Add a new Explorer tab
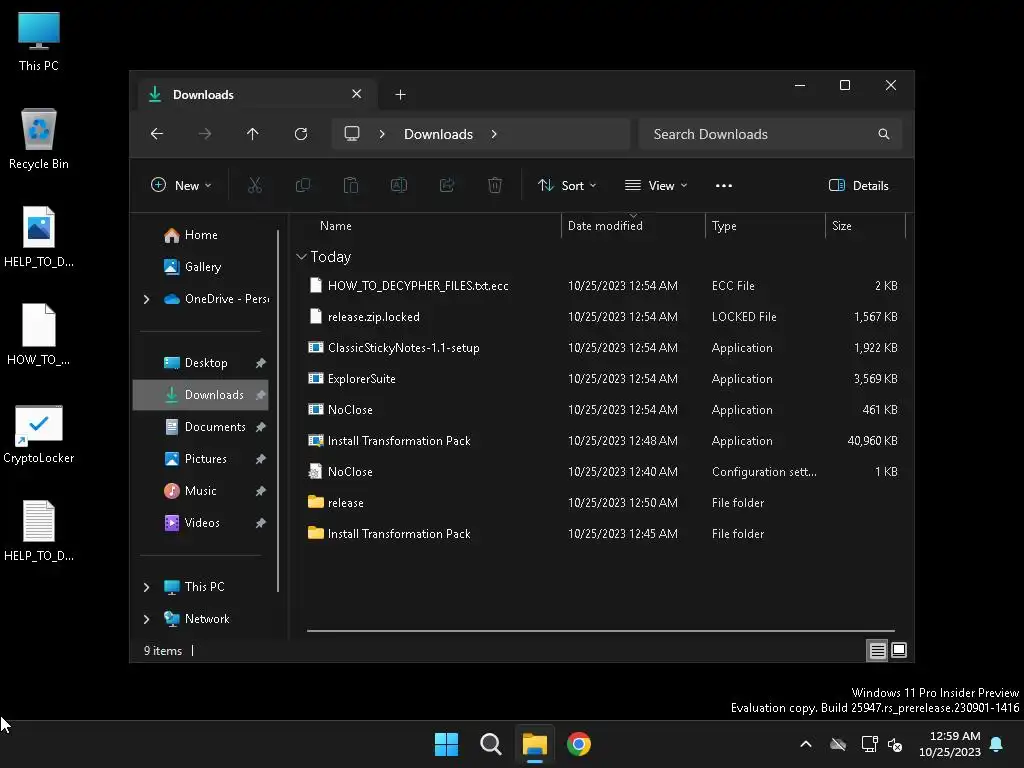 (400, 95)
